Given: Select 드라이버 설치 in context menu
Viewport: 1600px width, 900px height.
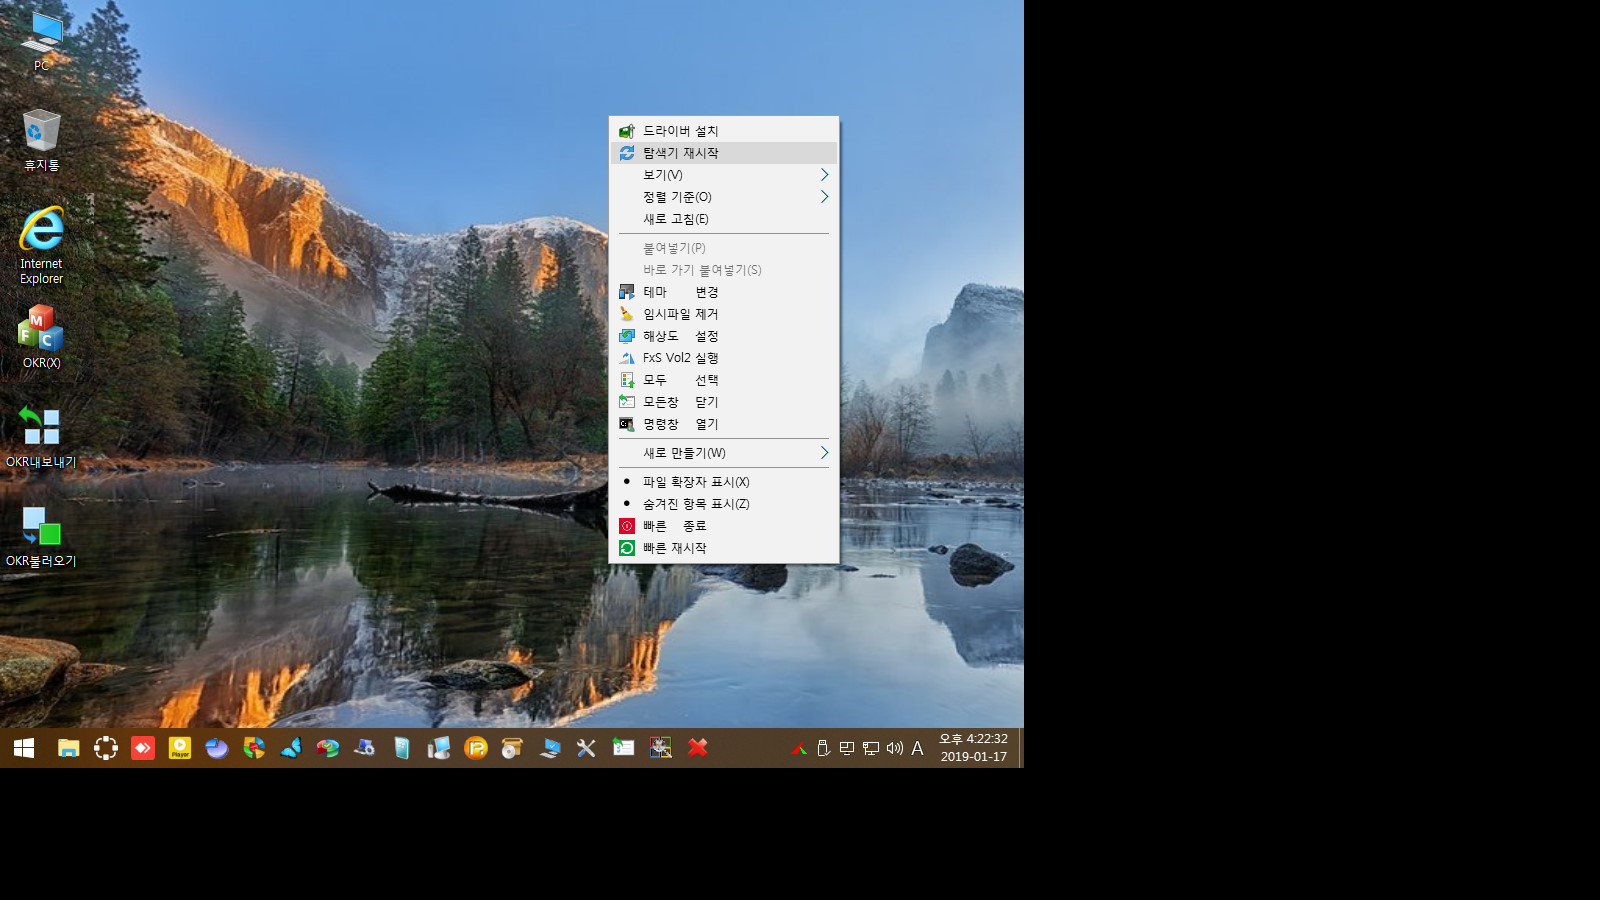Looking at the screenshot, I should 724,131.
